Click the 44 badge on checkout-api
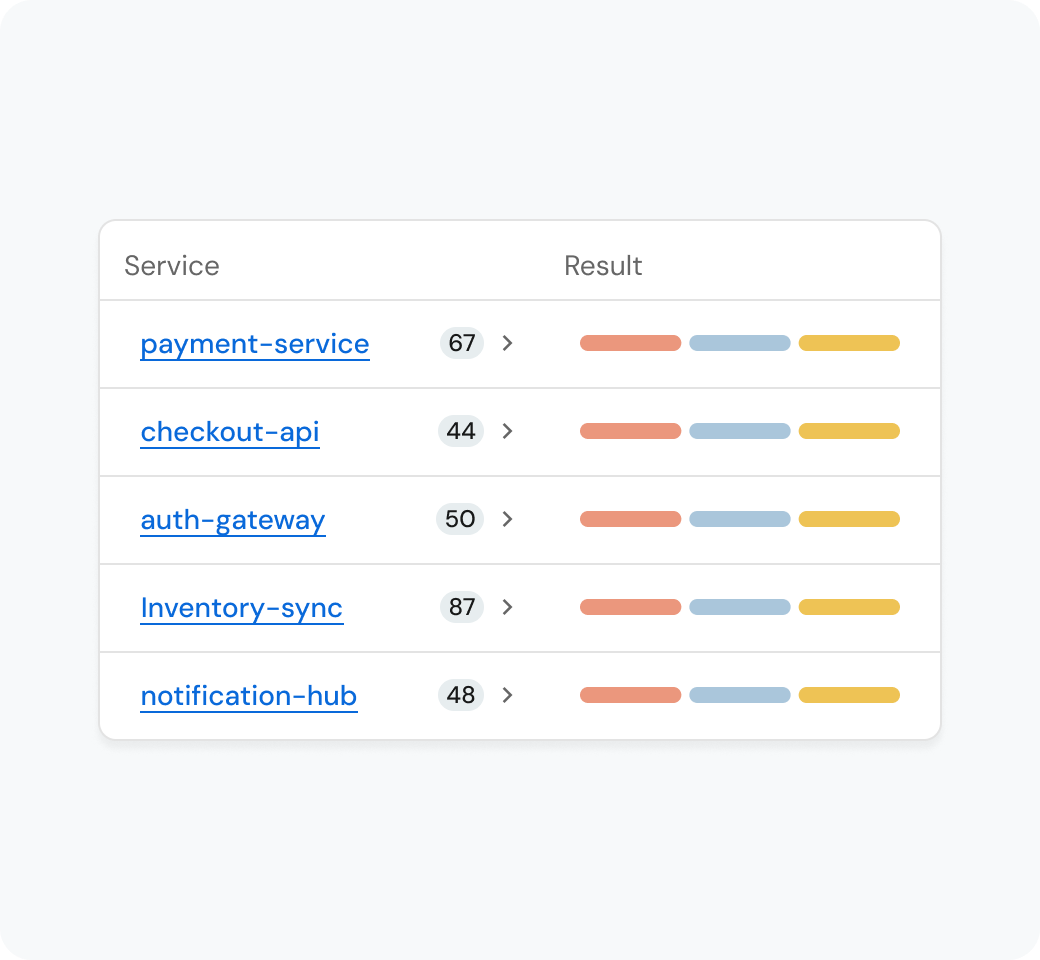Screen dimensions: 1040x960 click(461, 431)
